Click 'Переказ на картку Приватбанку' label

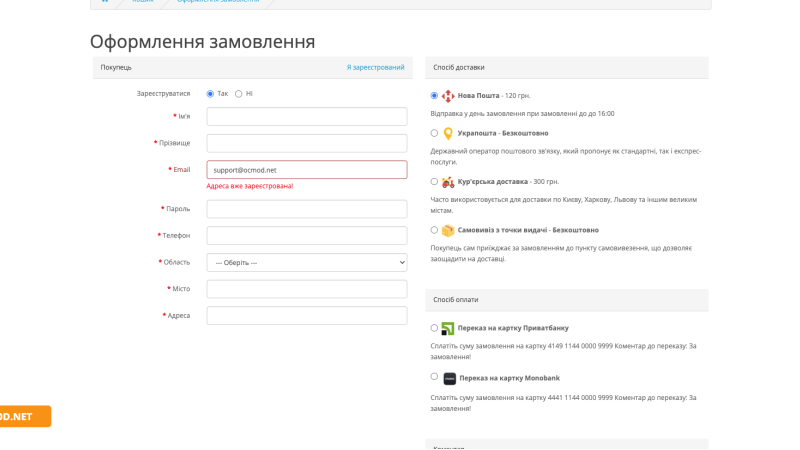[513, 328]
